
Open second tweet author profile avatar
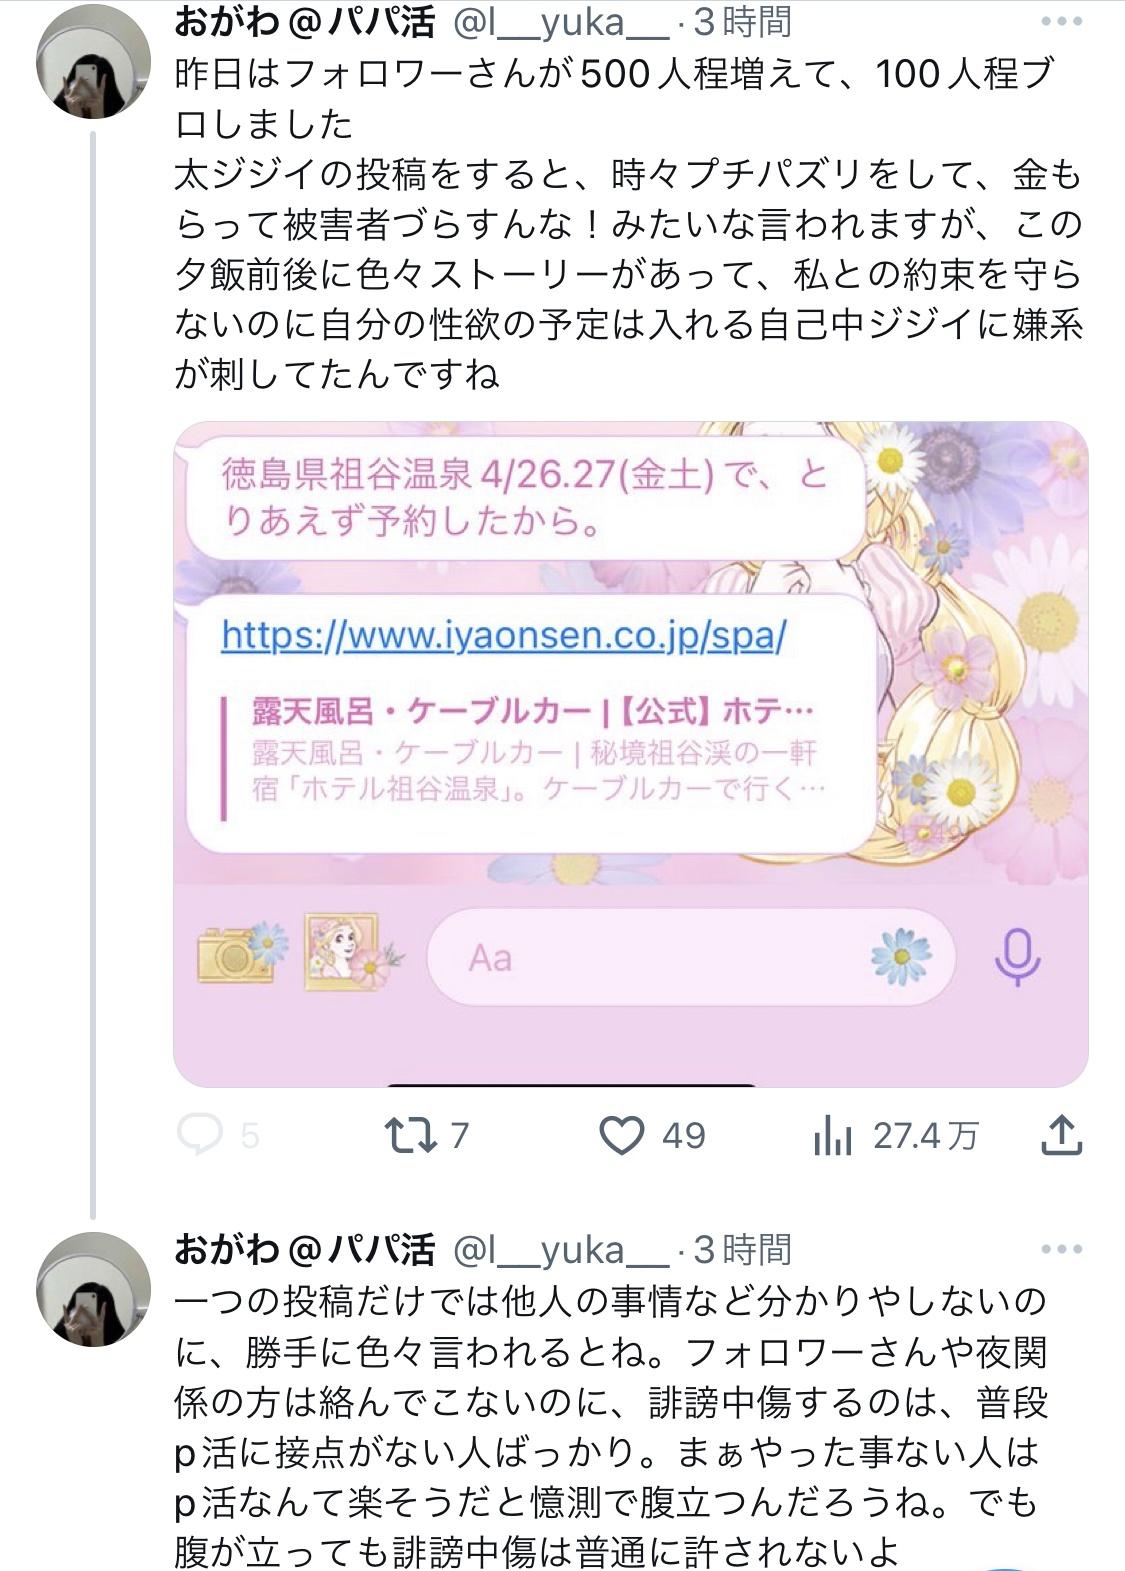pos(94,1289)
